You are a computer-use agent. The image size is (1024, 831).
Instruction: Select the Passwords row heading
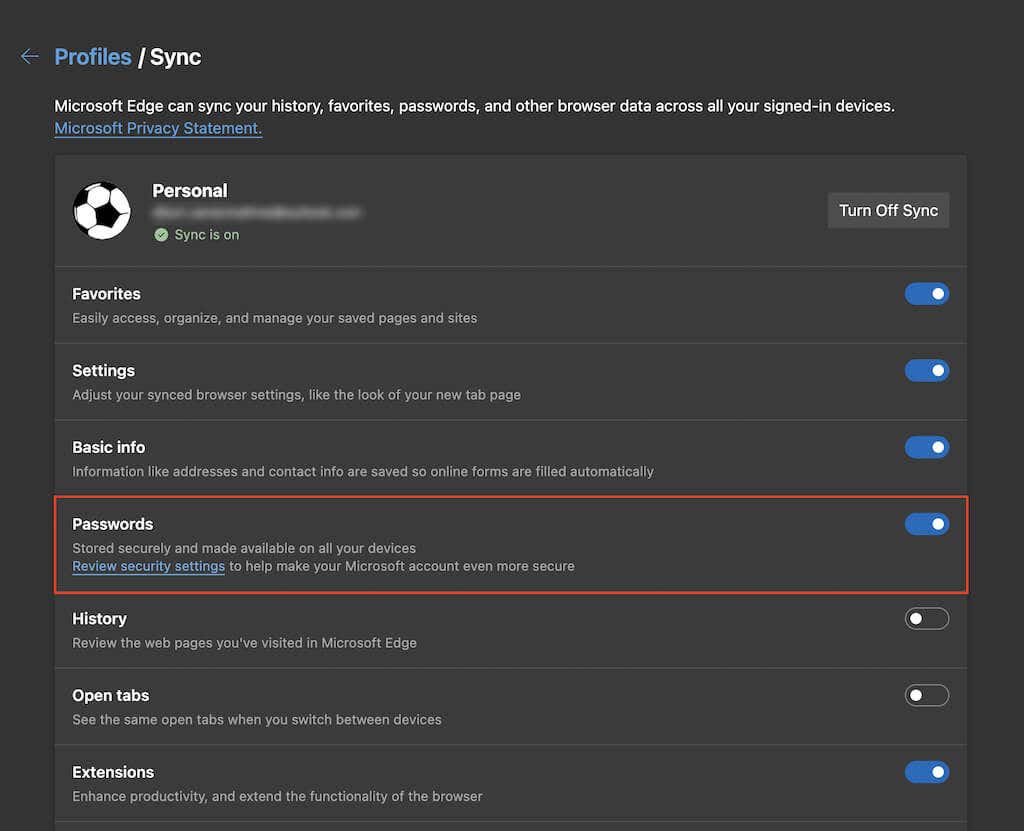(x=113, y=524)
